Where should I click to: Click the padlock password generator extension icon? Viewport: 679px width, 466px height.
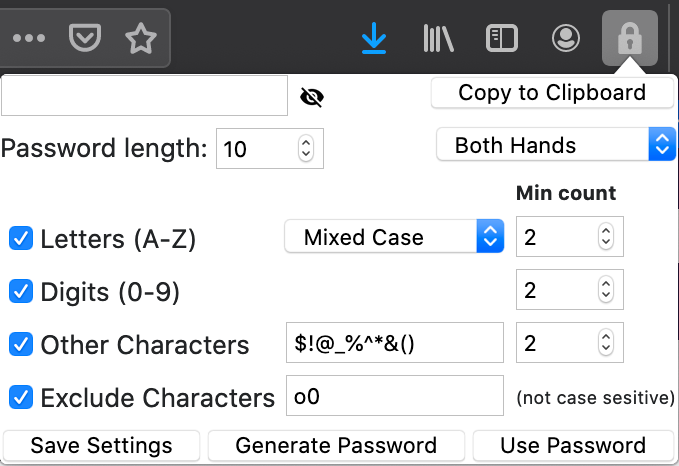(629, 39)
